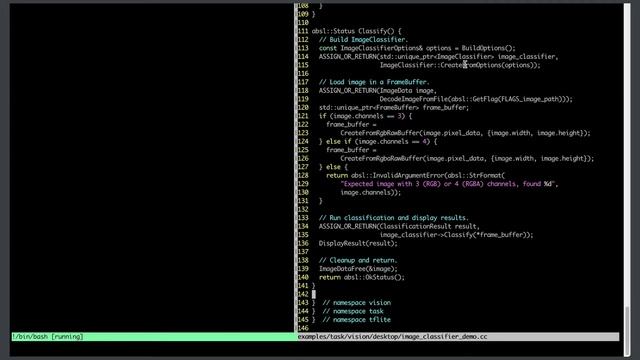Click line 111 absl::Status Classify() declaration
Viewport: 640px width, 360px height.
tap(356, 31)
